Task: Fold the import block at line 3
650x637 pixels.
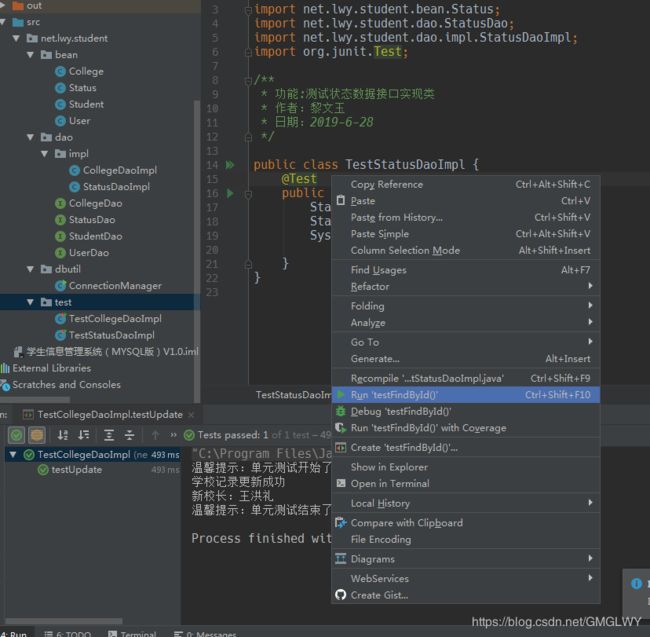Action: pos(248,10)
